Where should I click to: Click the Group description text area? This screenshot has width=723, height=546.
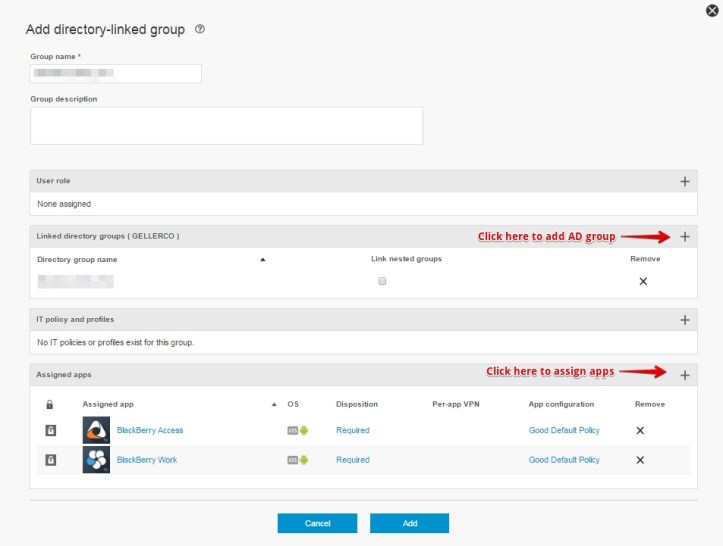(x=227, y=126)
